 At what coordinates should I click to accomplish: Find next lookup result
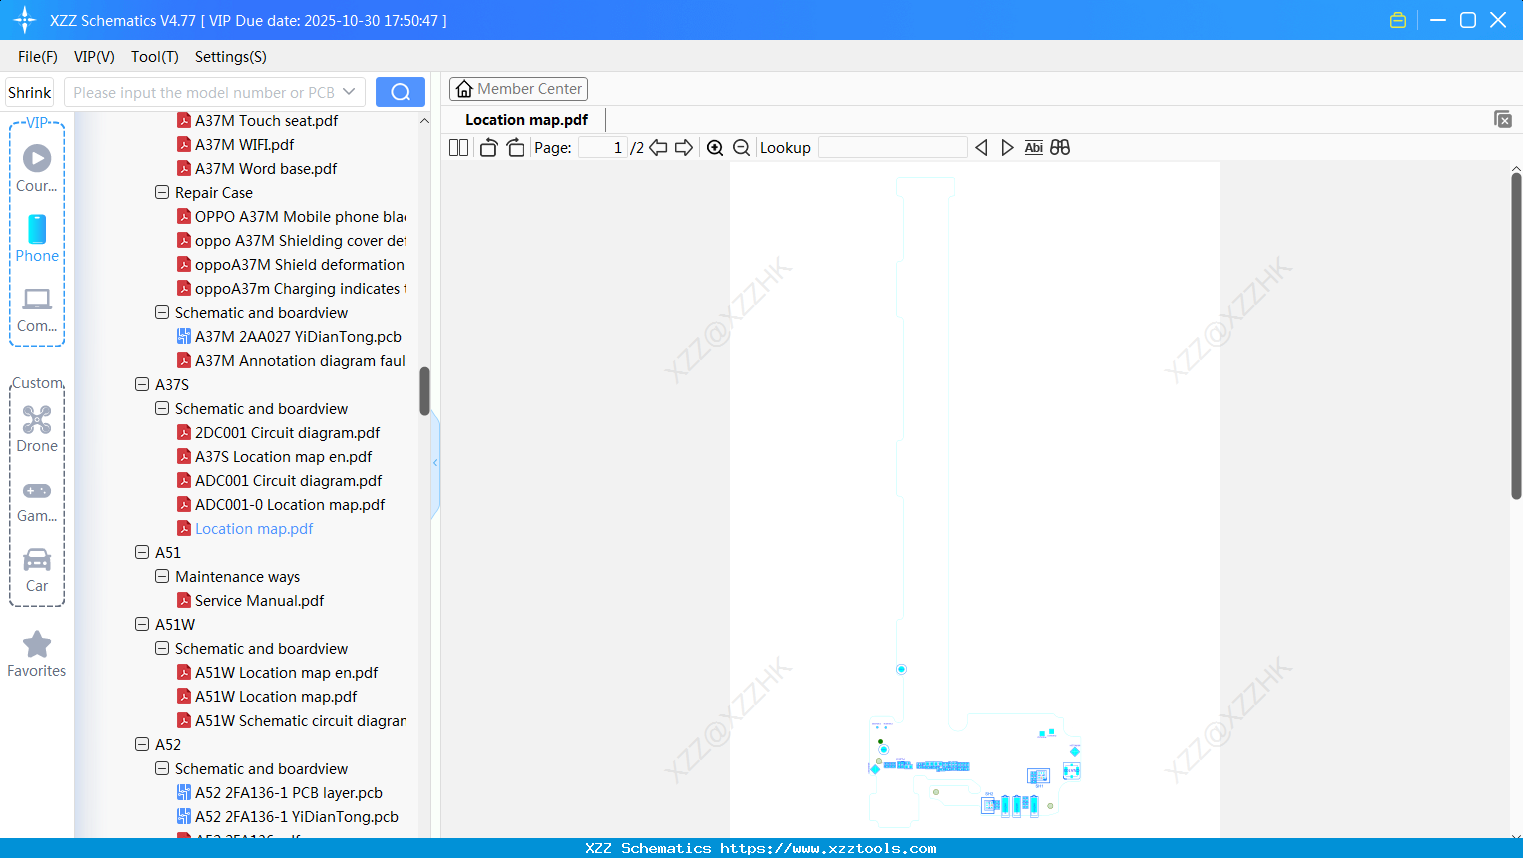click(1007, 148)
